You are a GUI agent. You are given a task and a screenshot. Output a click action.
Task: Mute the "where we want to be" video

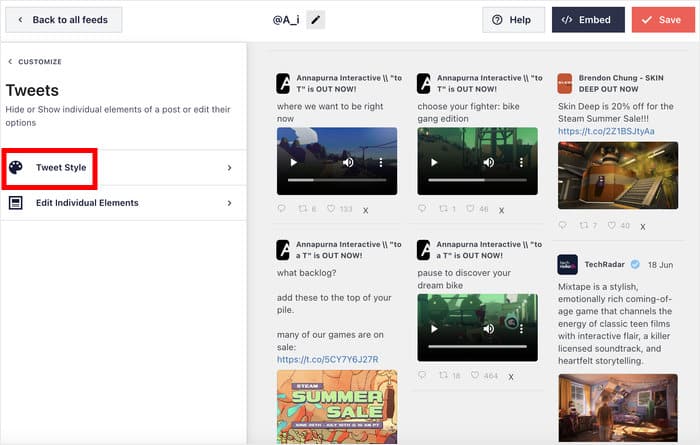[348, 162]
